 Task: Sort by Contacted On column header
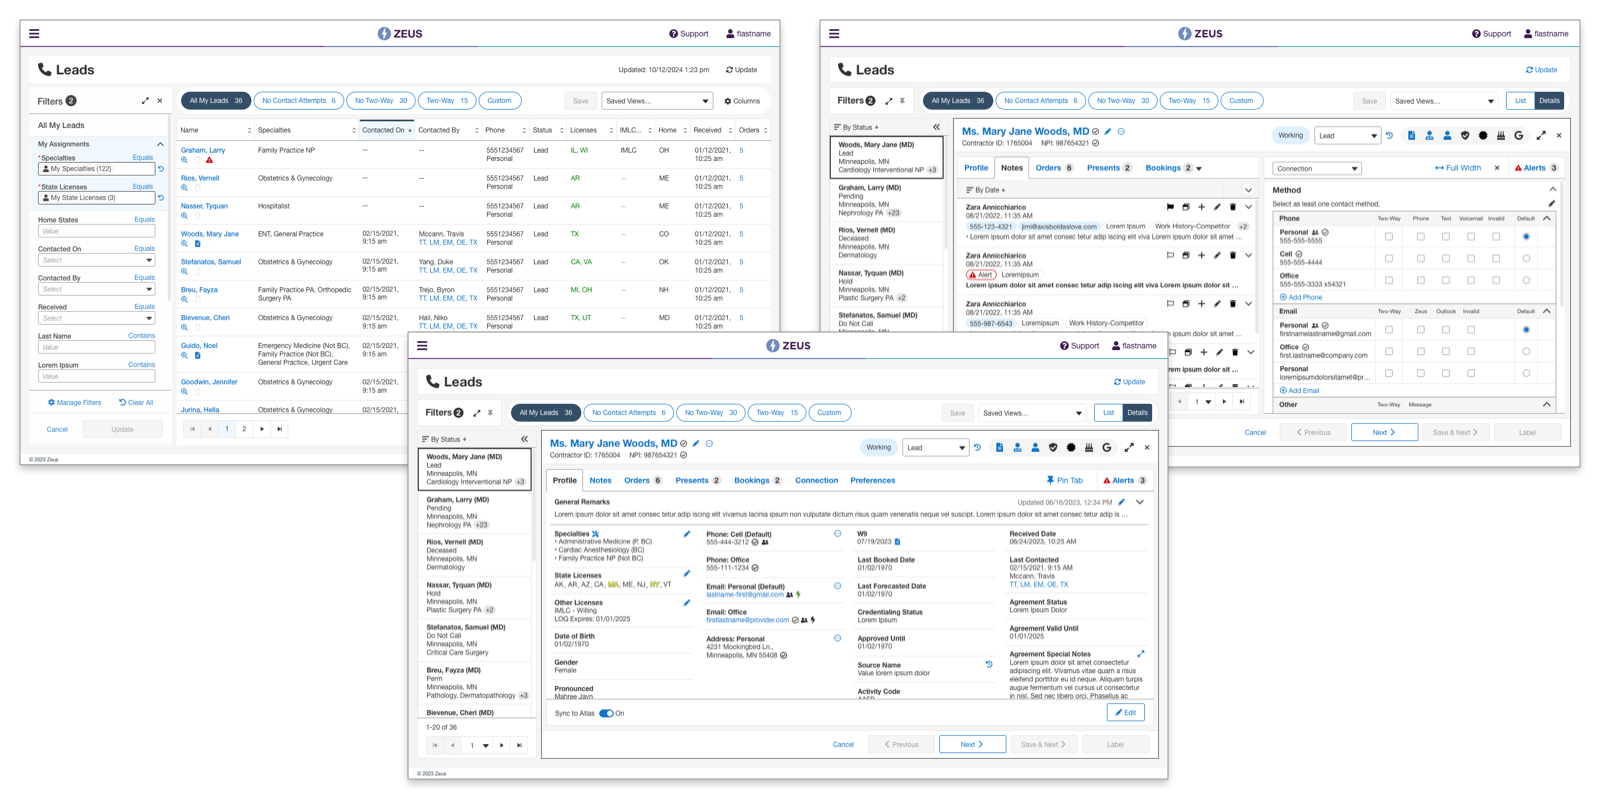386,130
